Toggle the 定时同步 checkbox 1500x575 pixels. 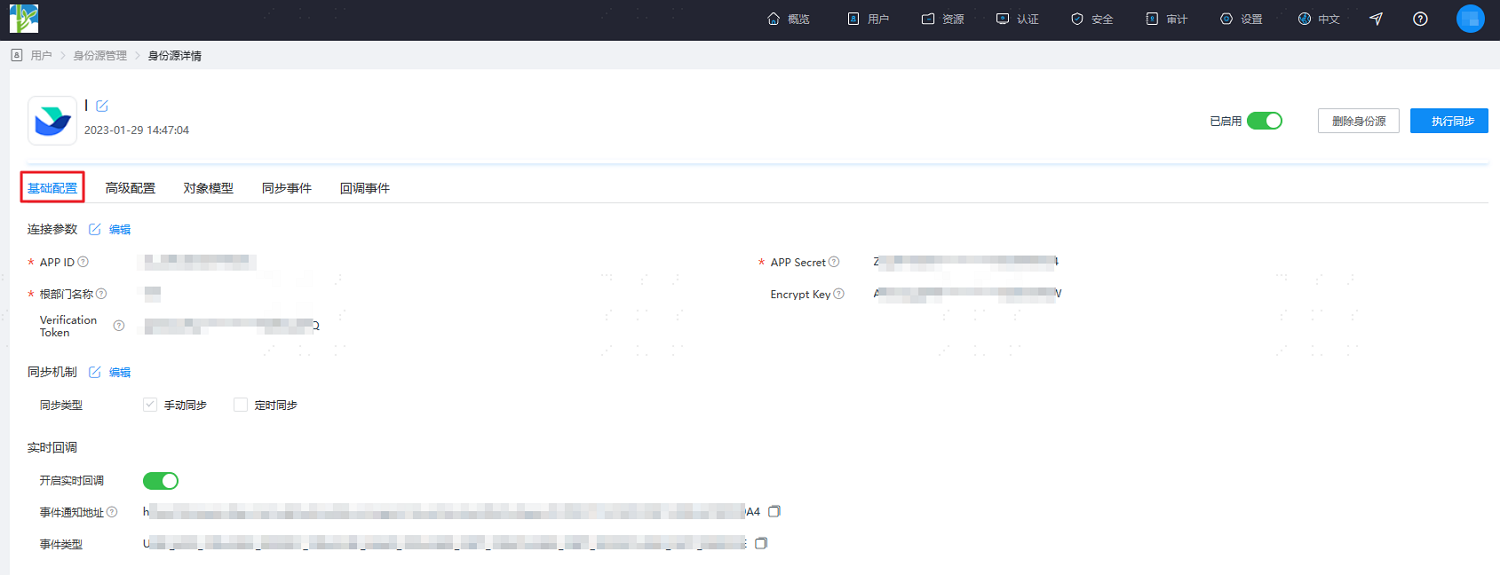tap(240, 405)
